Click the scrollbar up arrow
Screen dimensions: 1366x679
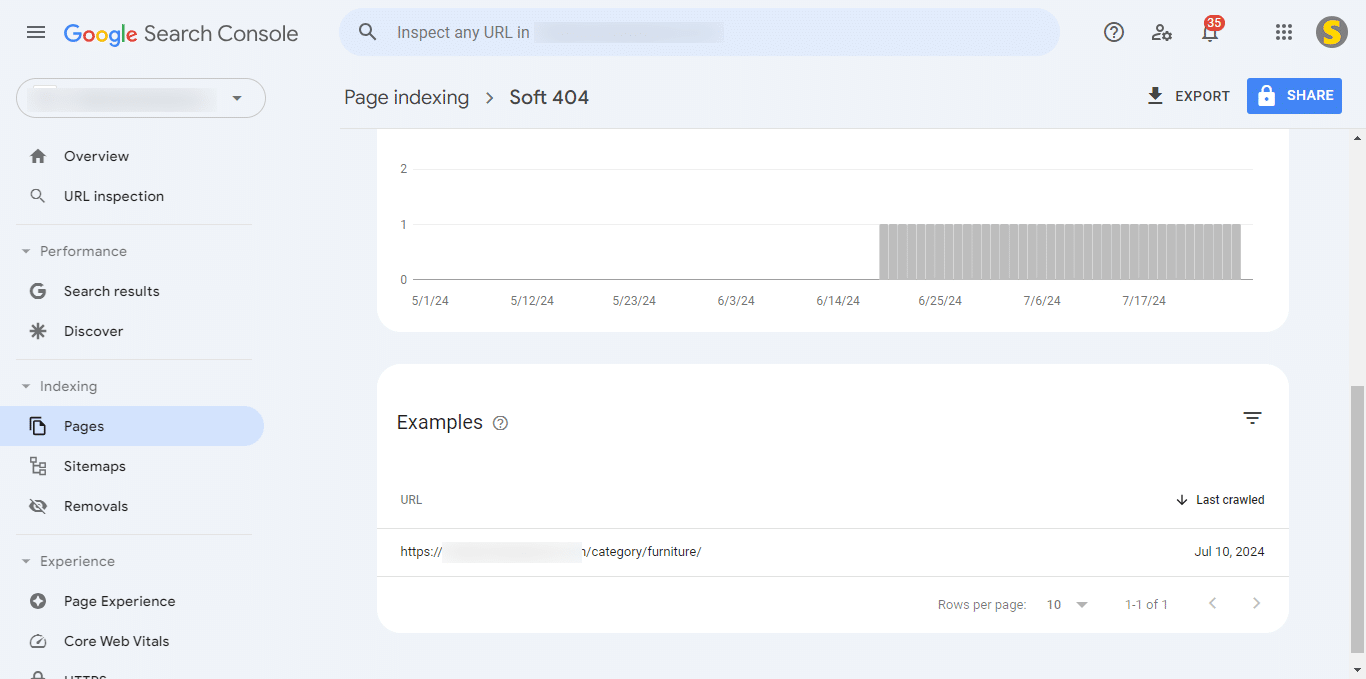[1357, 138]
